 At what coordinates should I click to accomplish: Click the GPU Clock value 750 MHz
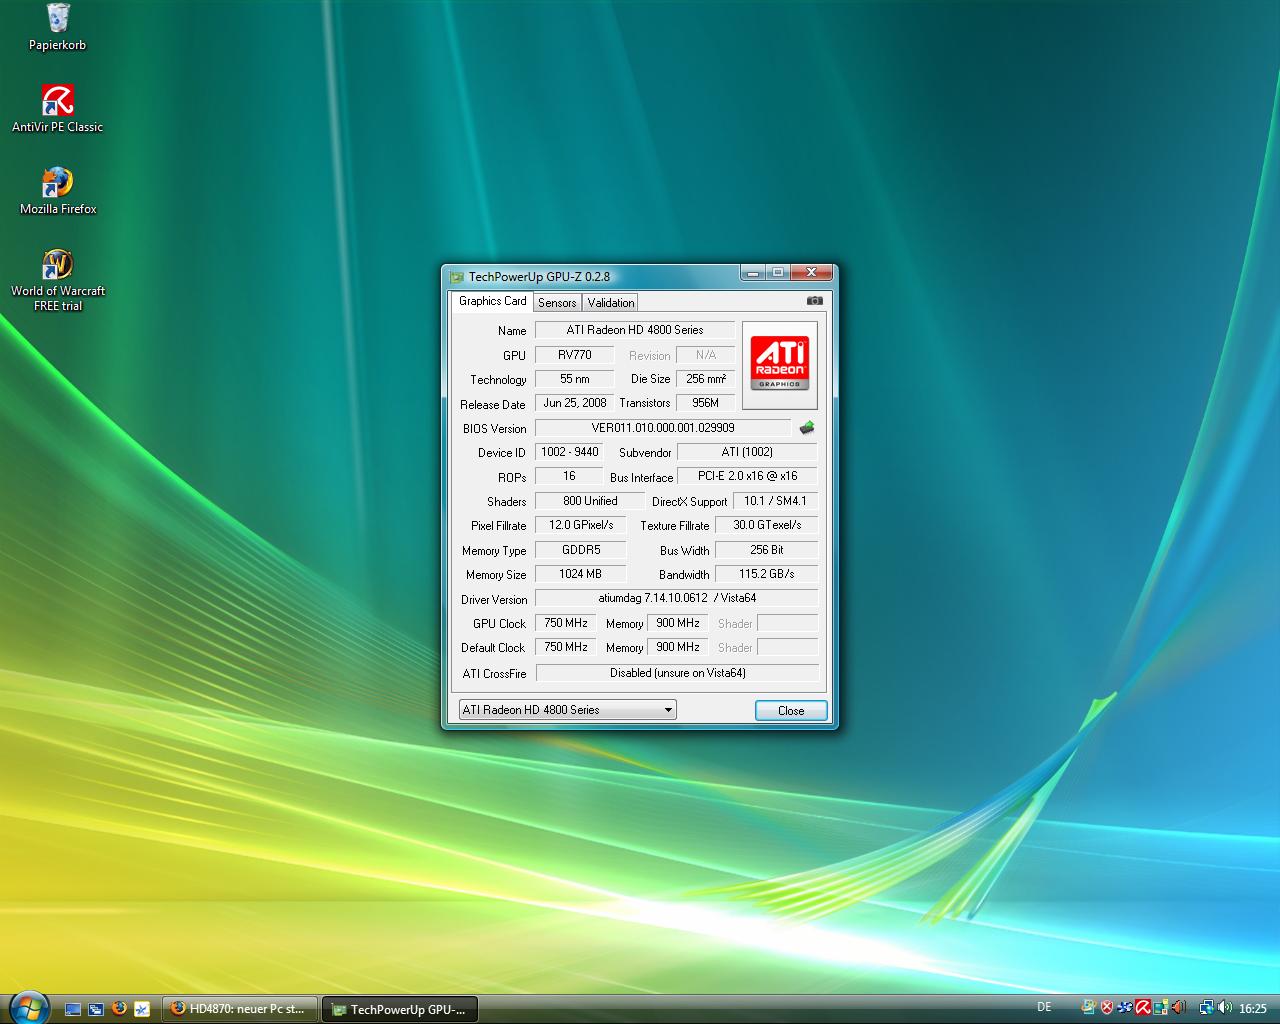point(566,623)
